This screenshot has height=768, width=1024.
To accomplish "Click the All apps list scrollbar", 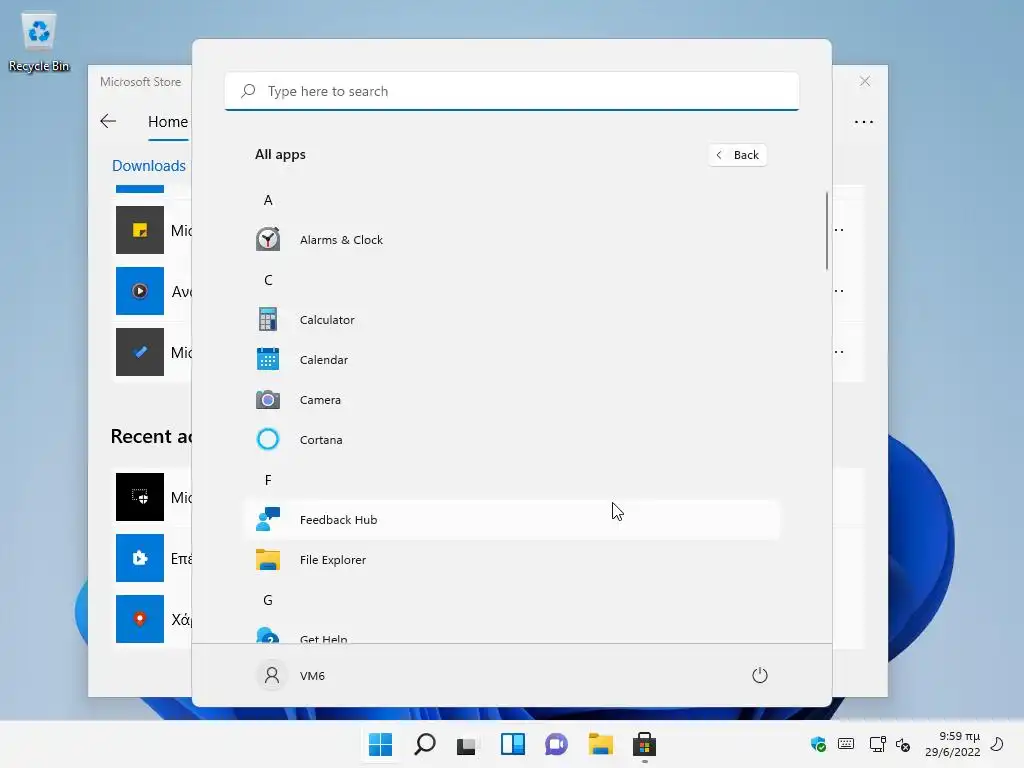I will point(827,230).
